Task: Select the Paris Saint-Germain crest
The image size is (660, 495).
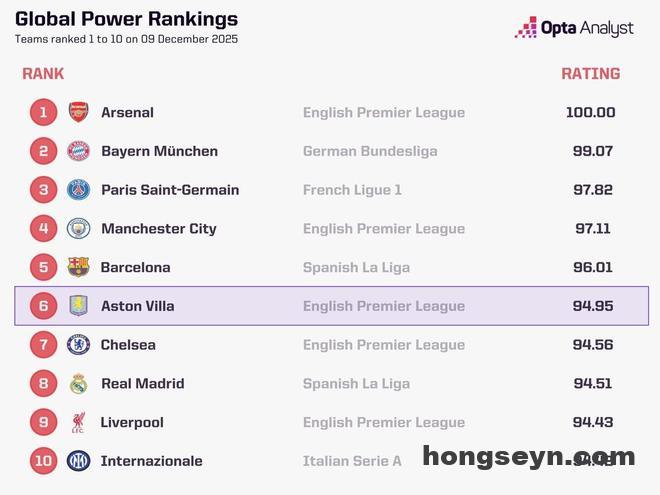Action: click(78, 190)
